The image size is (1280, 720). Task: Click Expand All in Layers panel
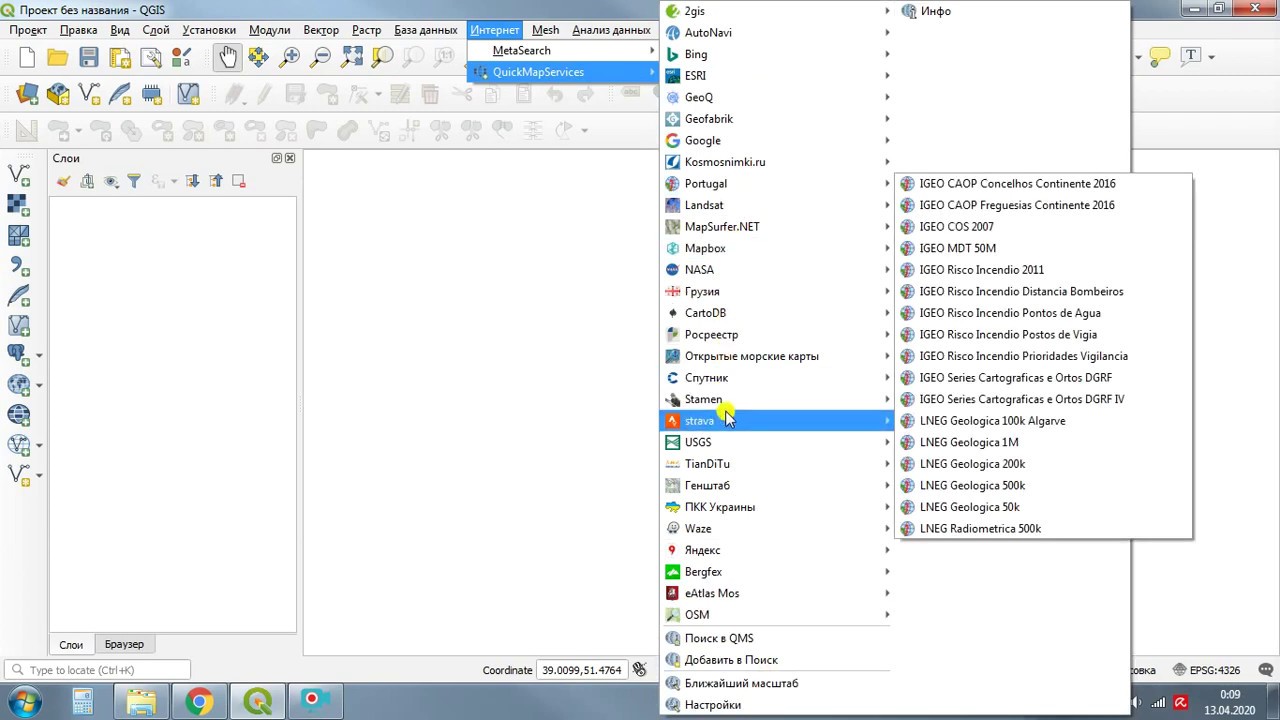192,181
